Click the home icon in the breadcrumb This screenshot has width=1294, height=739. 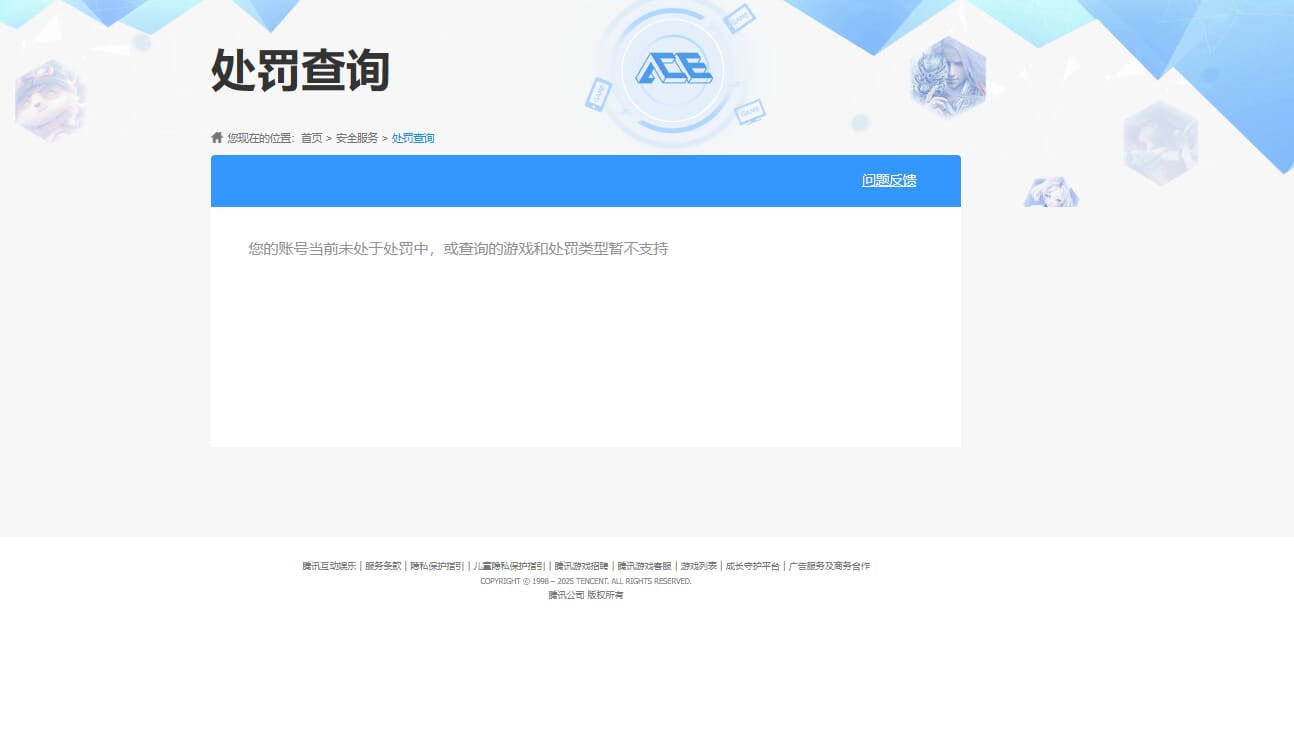click(217, 137)
